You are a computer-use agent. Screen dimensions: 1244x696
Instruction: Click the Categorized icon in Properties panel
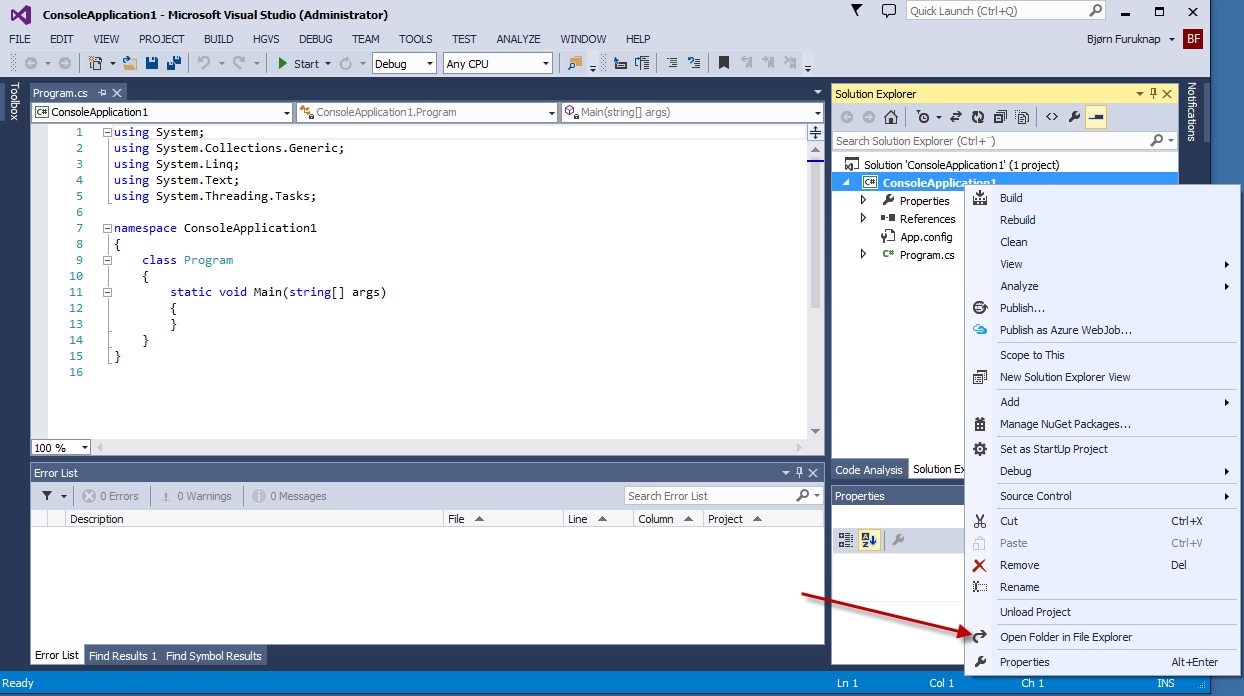pos(846,540)
